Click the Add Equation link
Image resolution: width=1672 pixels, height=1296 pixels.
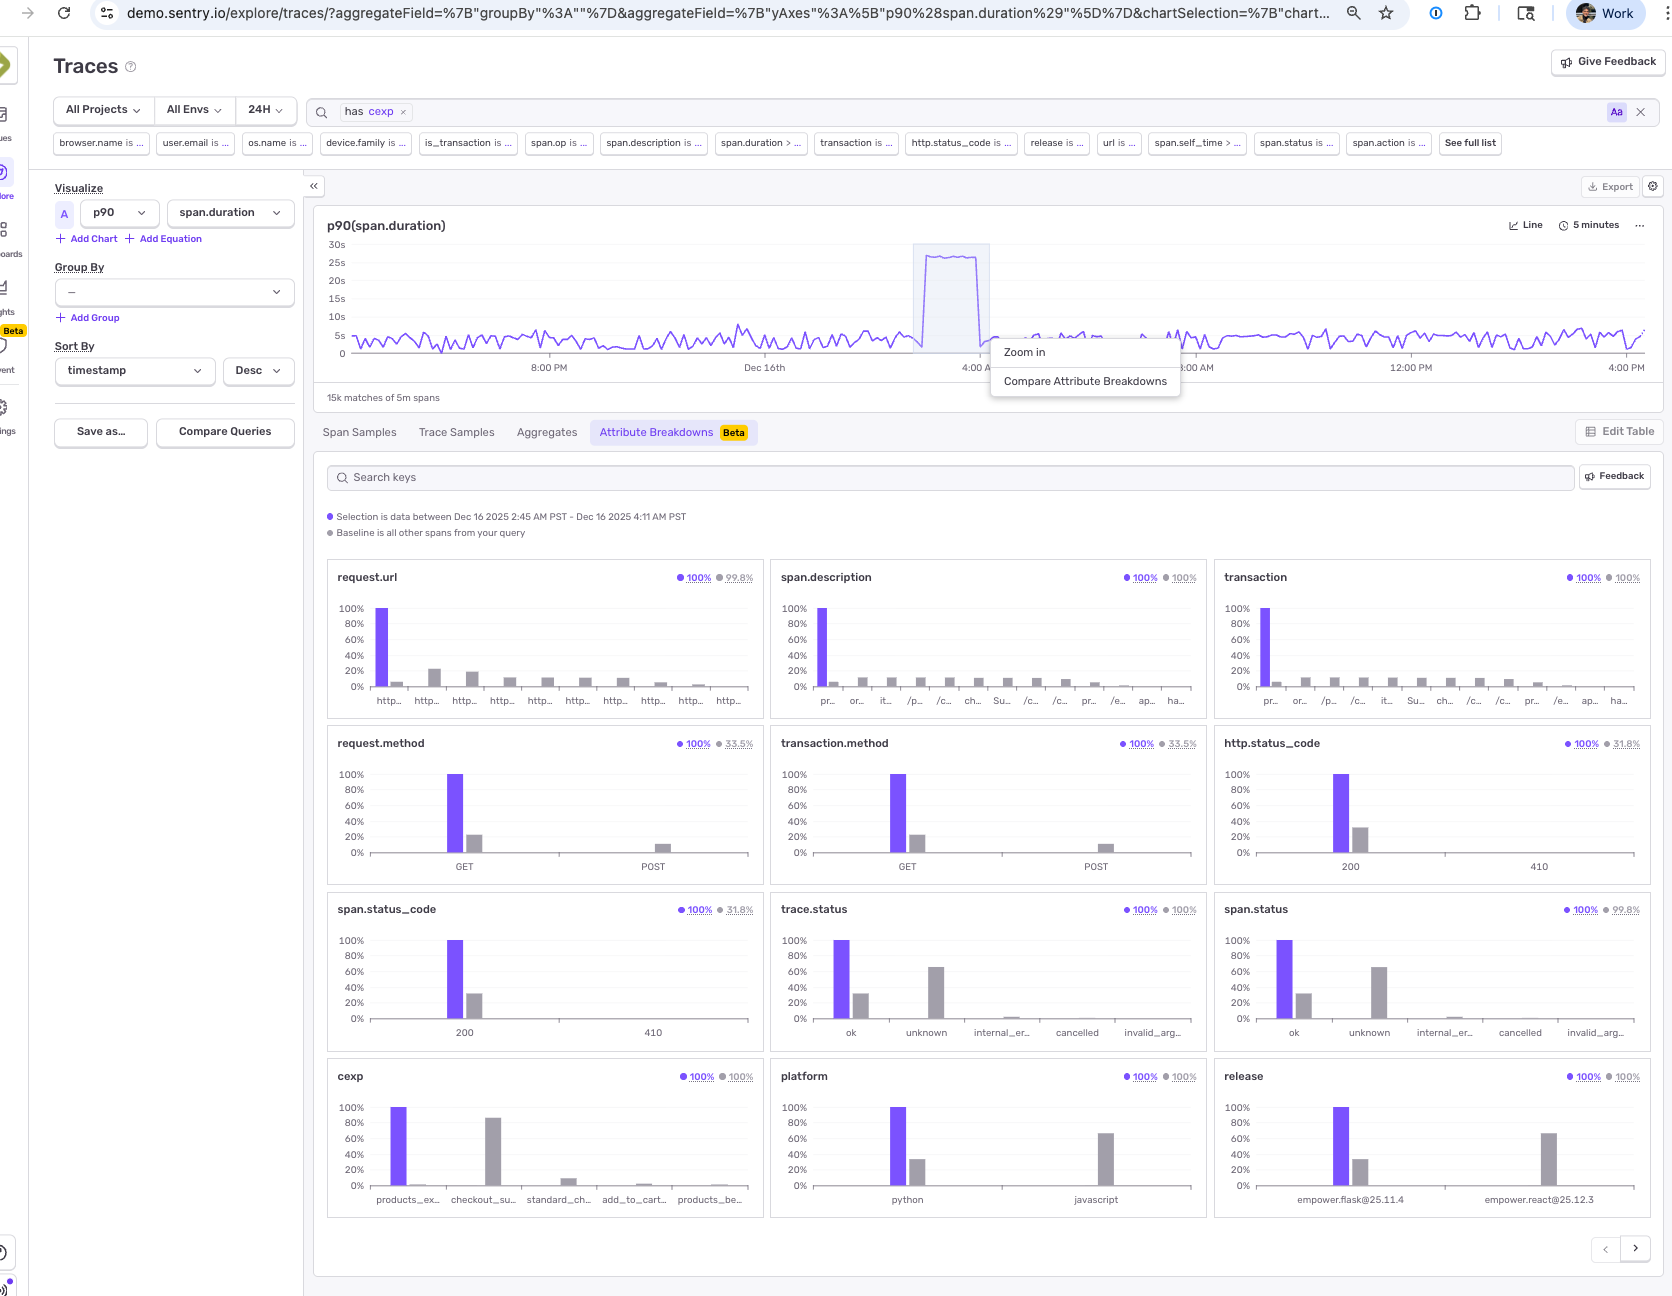click(170, 239)
